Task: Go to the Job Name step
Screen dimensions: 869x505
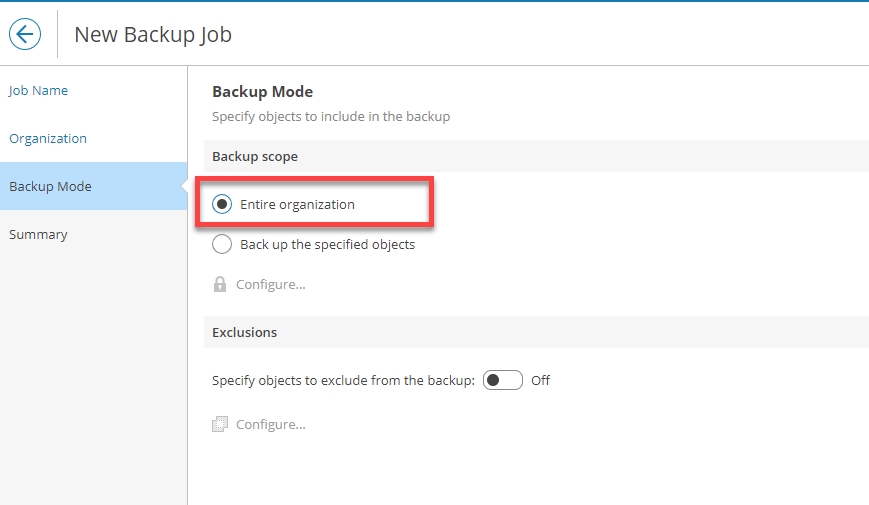Action: tap(39, 90)
